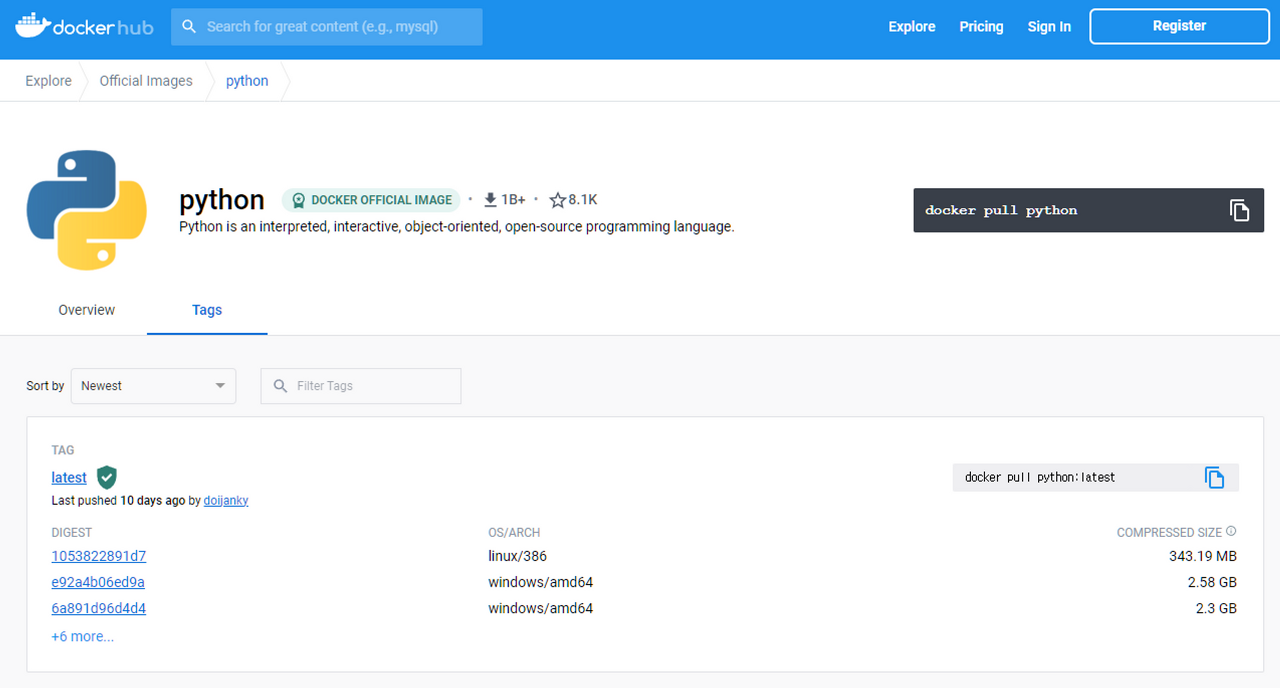Click windows/amd64 in the 6a891d96d4d4 row

(x=541, y=608)
